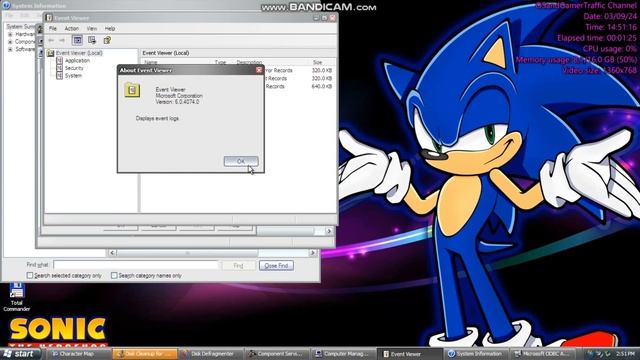Click the Event Viewer (Local) folder icon
This screenshot has width=640, height=360.
51,53
